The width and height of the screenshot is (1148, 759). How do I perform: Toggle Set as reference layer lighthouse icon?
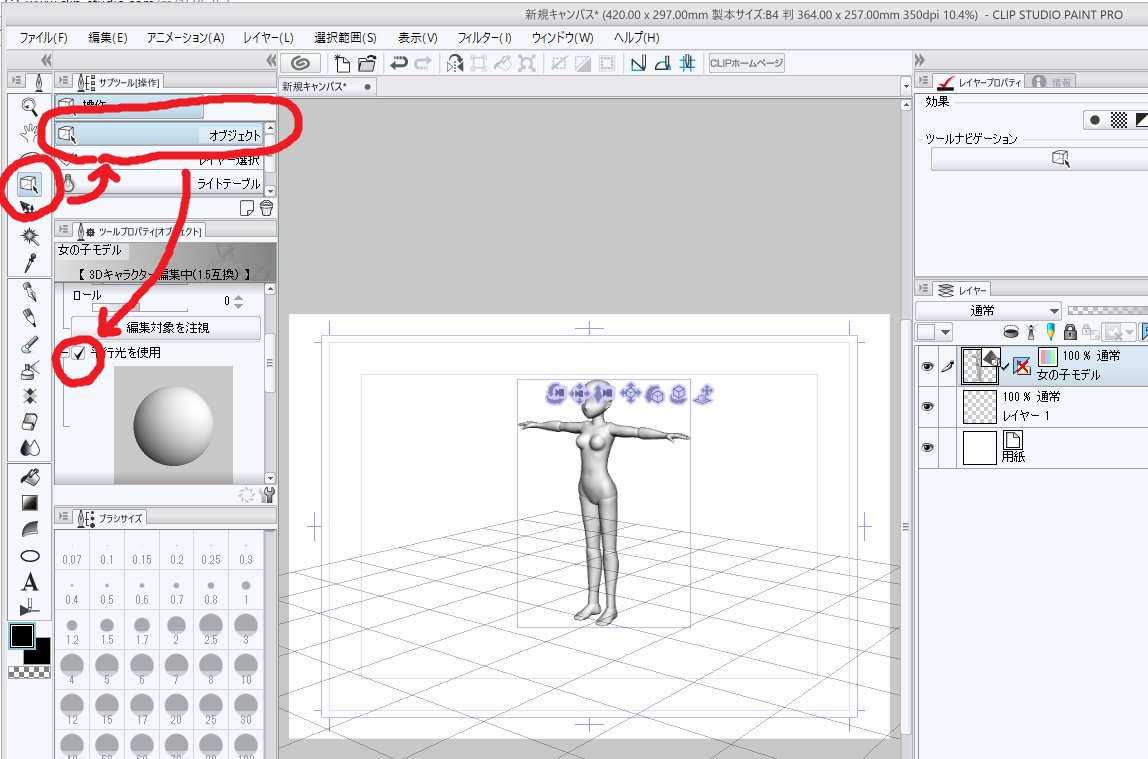pyautogui.click(x=1032, y=332)
